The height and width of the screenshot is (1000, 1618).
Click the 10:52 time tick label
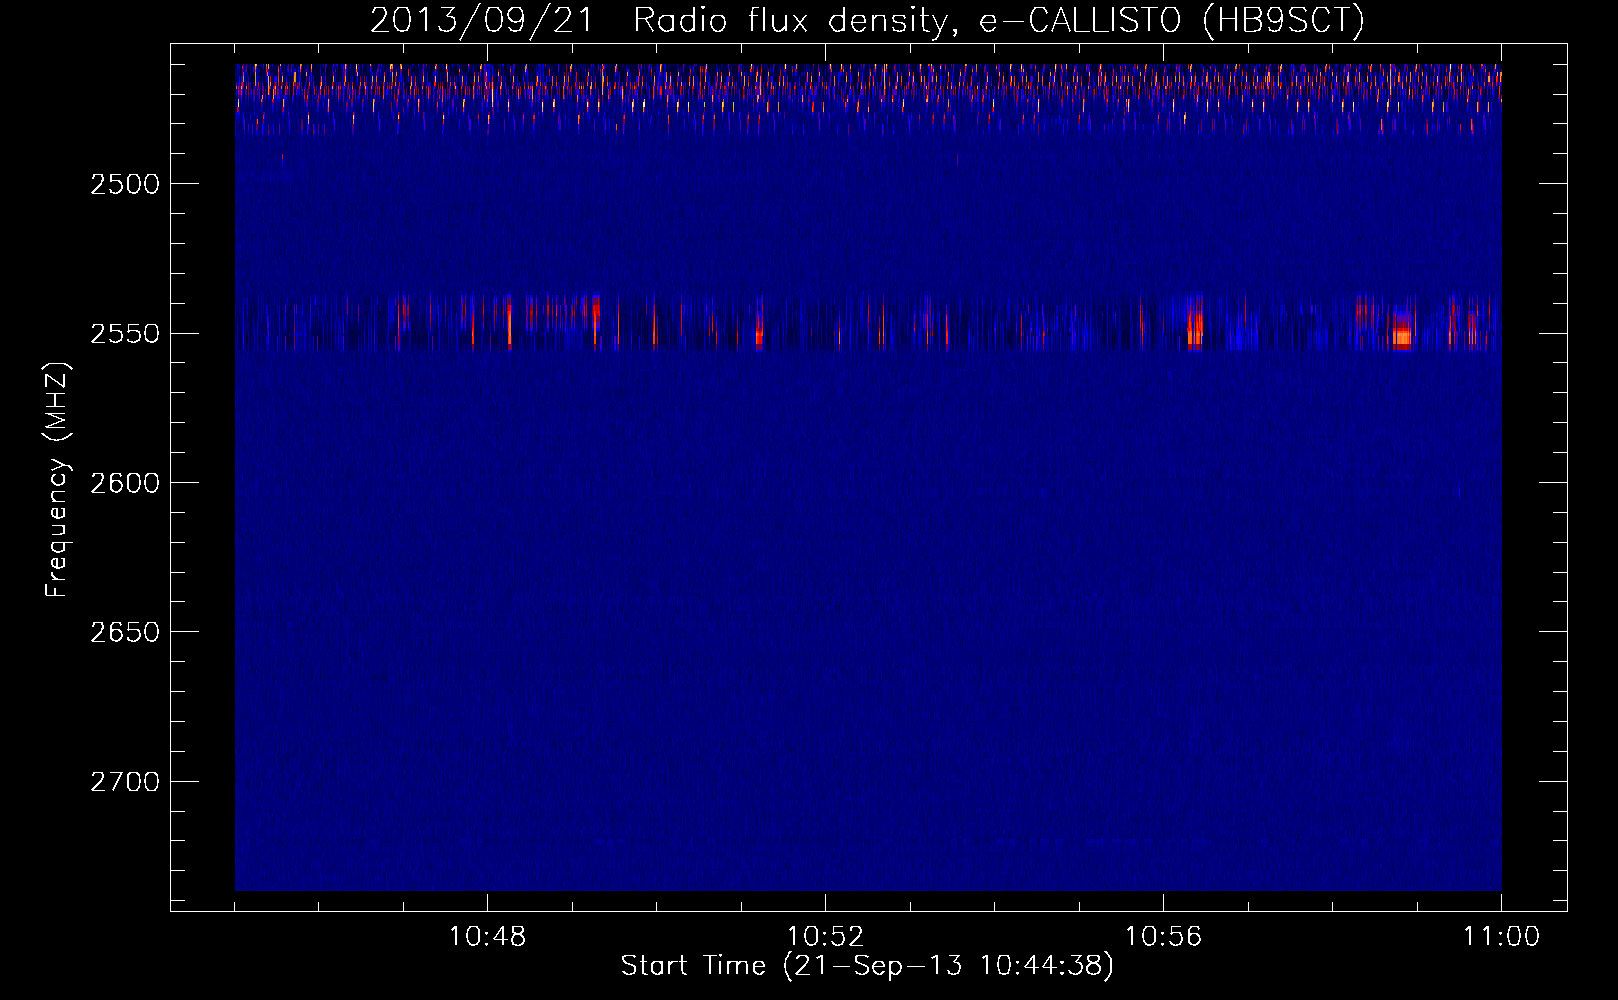tap(825, 937)
